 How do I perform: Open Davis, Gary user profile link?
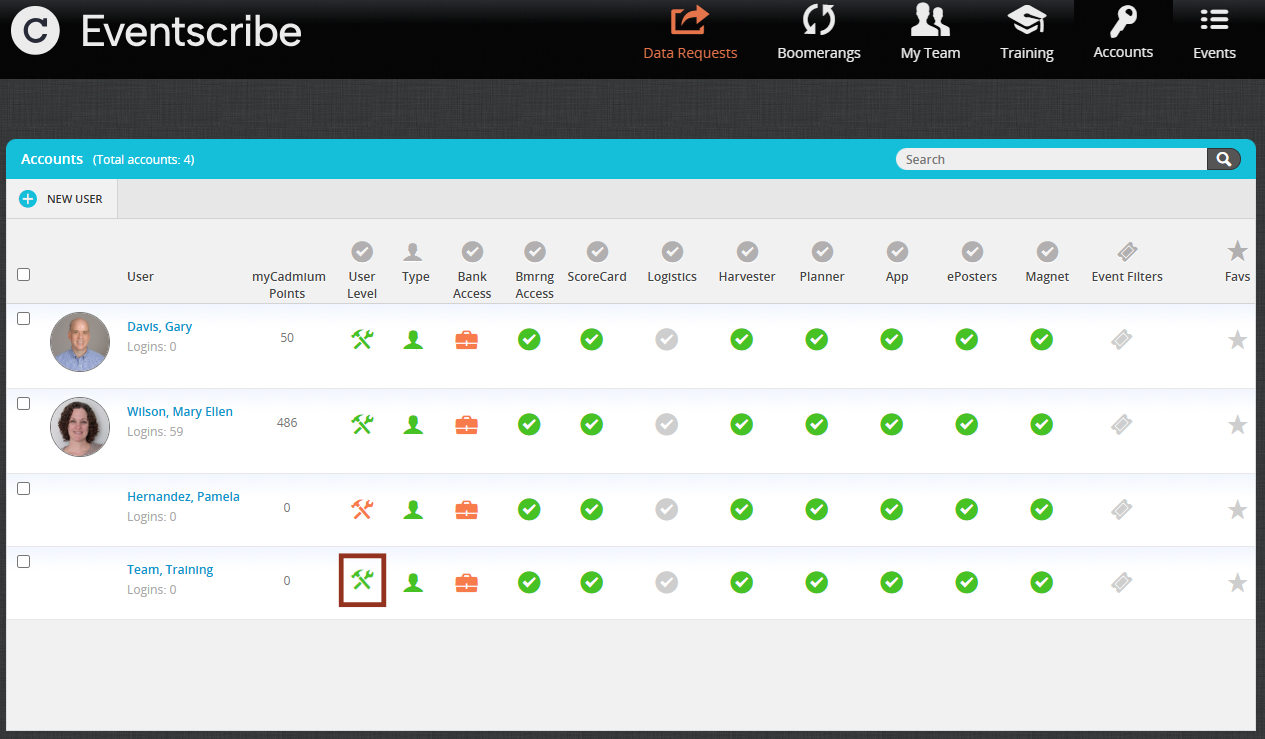pyautogui.click(x=160, y=327)
